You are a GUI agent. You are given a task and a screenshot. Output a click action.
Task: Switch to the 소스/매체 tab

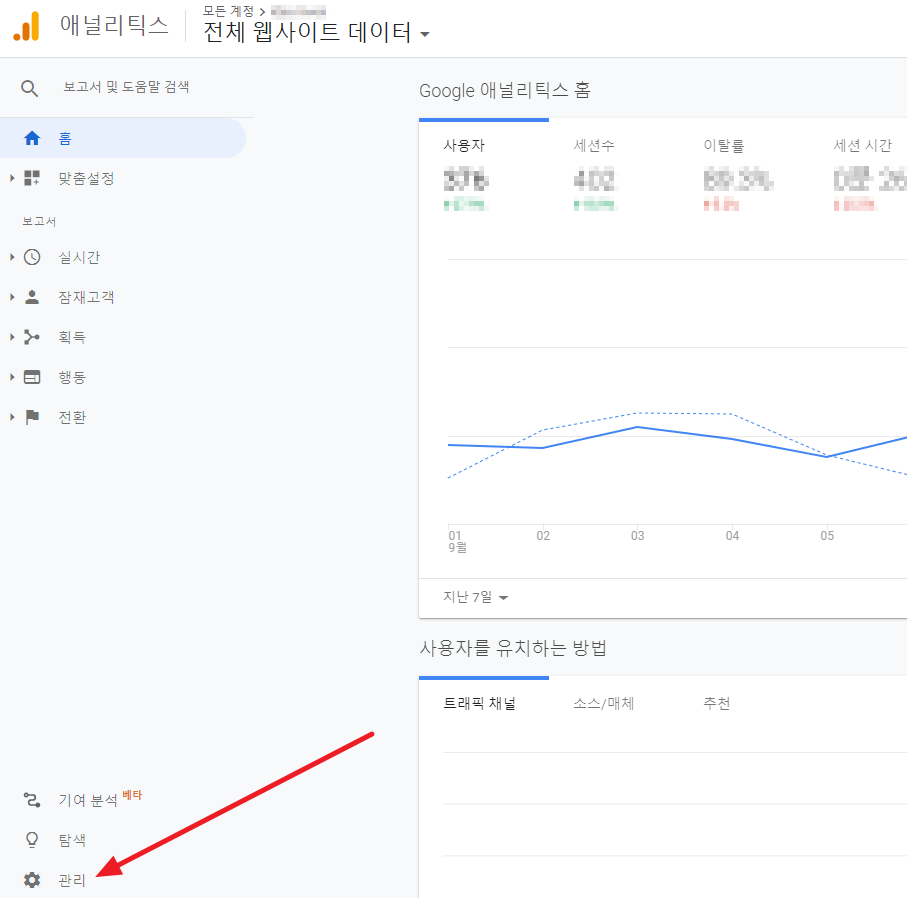(604, 704)
